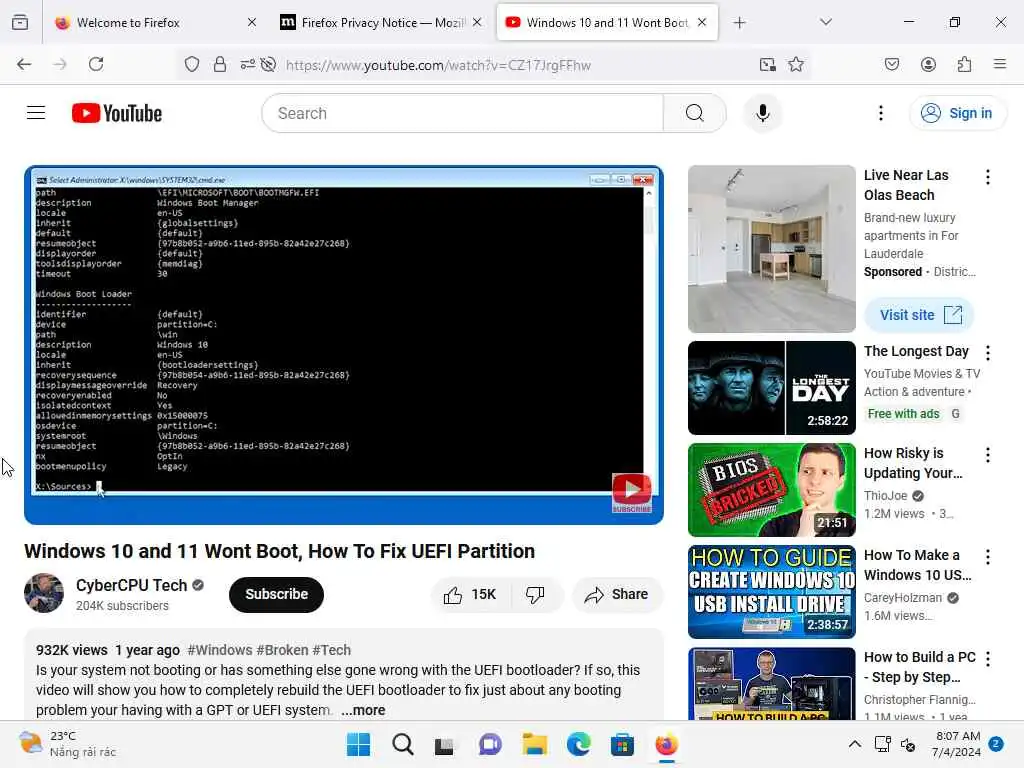This screenshot has height=768, width=1024.
Task: Open File Explorer from the taskbar
Action: 534,744
